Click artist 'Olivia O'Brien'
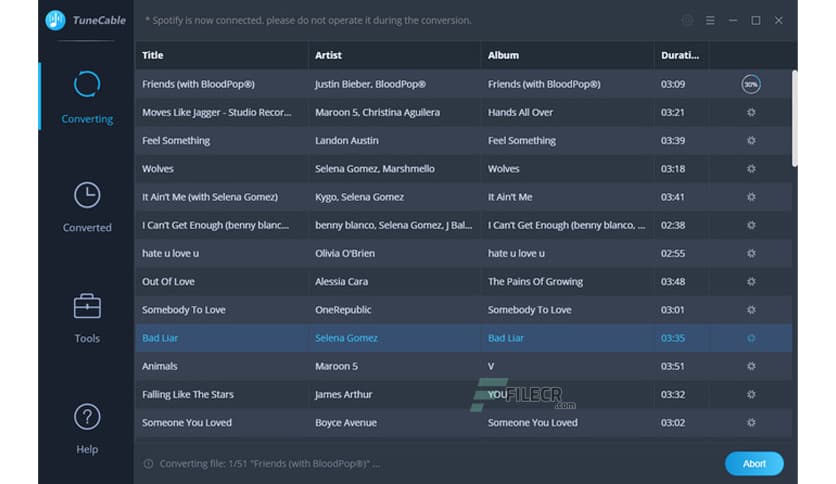Screen dimensions: 836x484 click(x=344, y=254)
